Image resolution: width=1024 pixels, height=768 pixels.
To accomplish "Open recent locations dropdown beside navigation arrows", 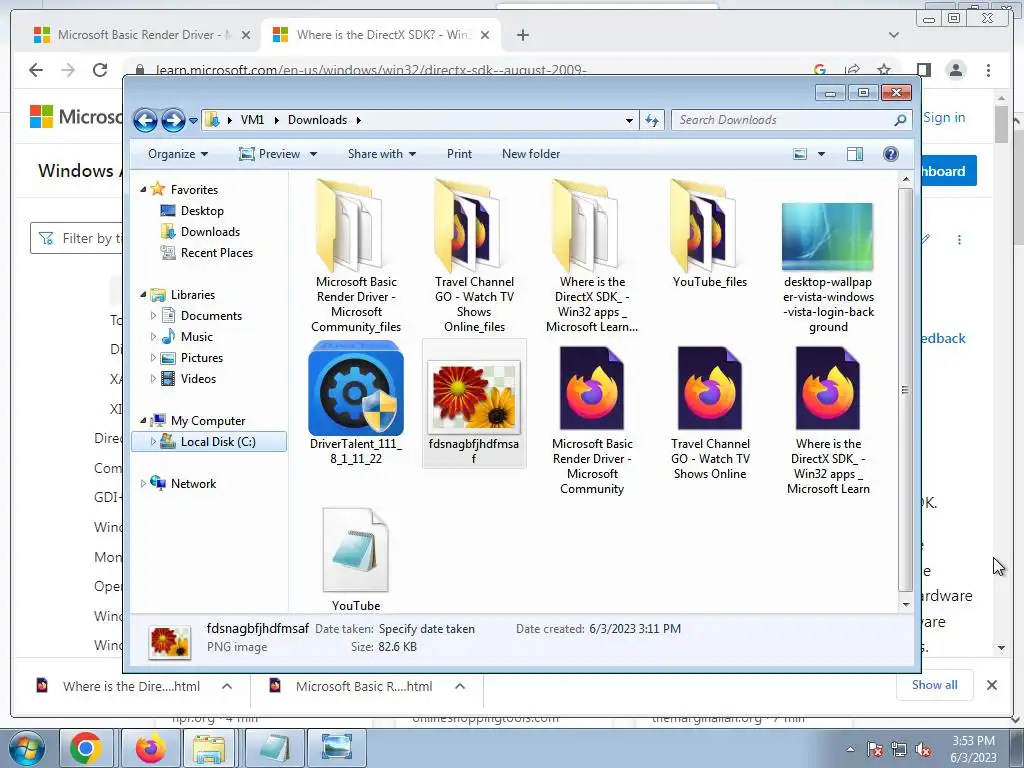I will point(193,121).
